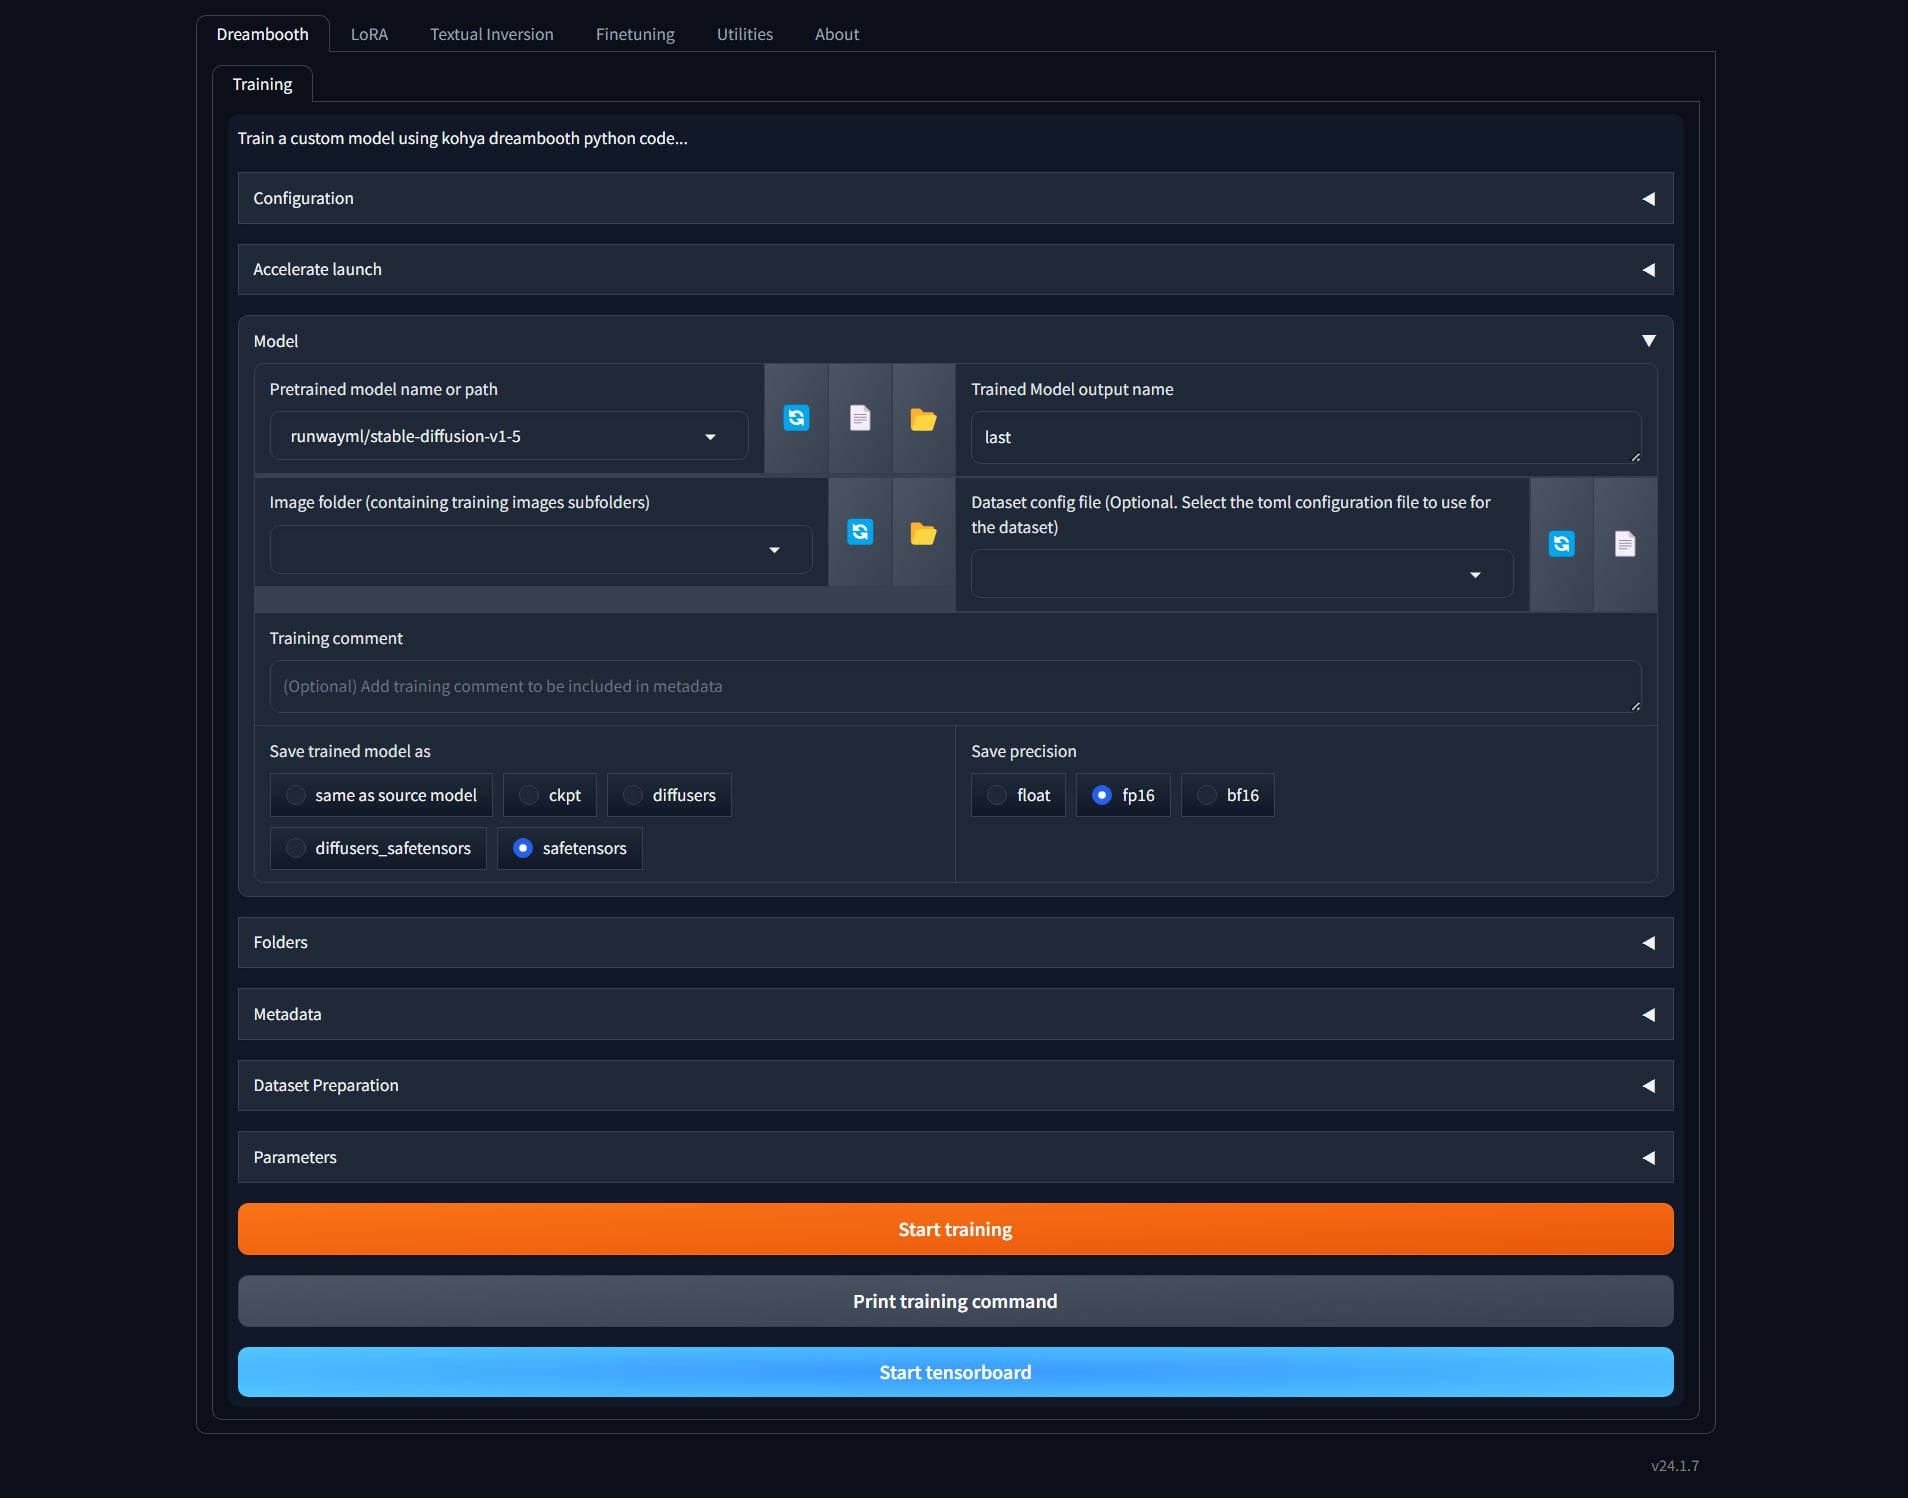Viewport: 1908px width, 1498px height.
Task: Open the Textual Inversion tab
Action: pyautogui.click(x=492, y=34)
